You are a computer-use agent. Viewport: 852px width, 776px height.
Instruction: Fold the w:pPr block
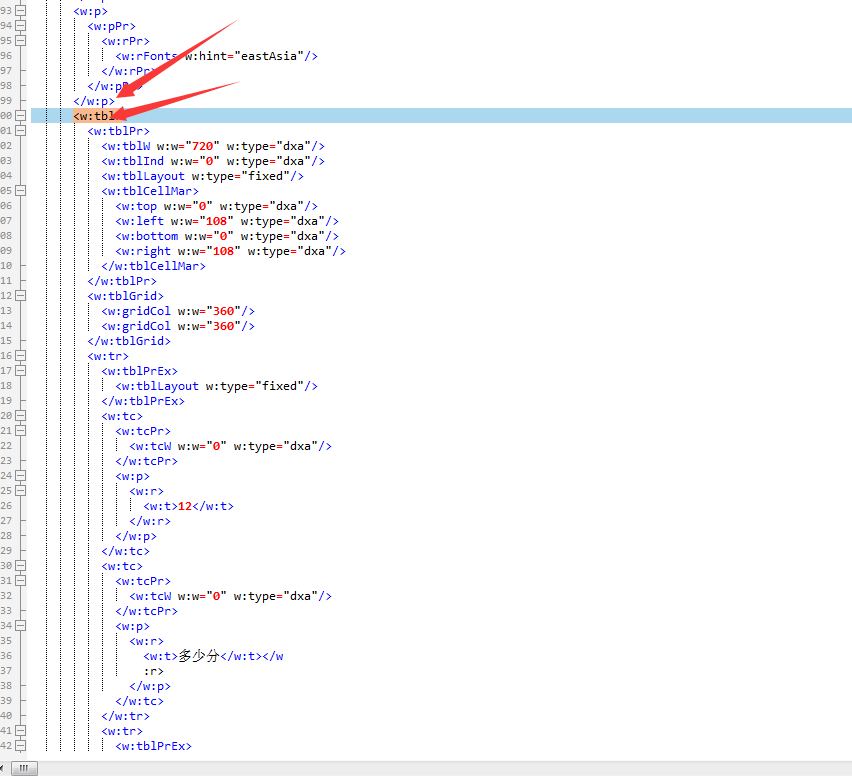point(20,26)
